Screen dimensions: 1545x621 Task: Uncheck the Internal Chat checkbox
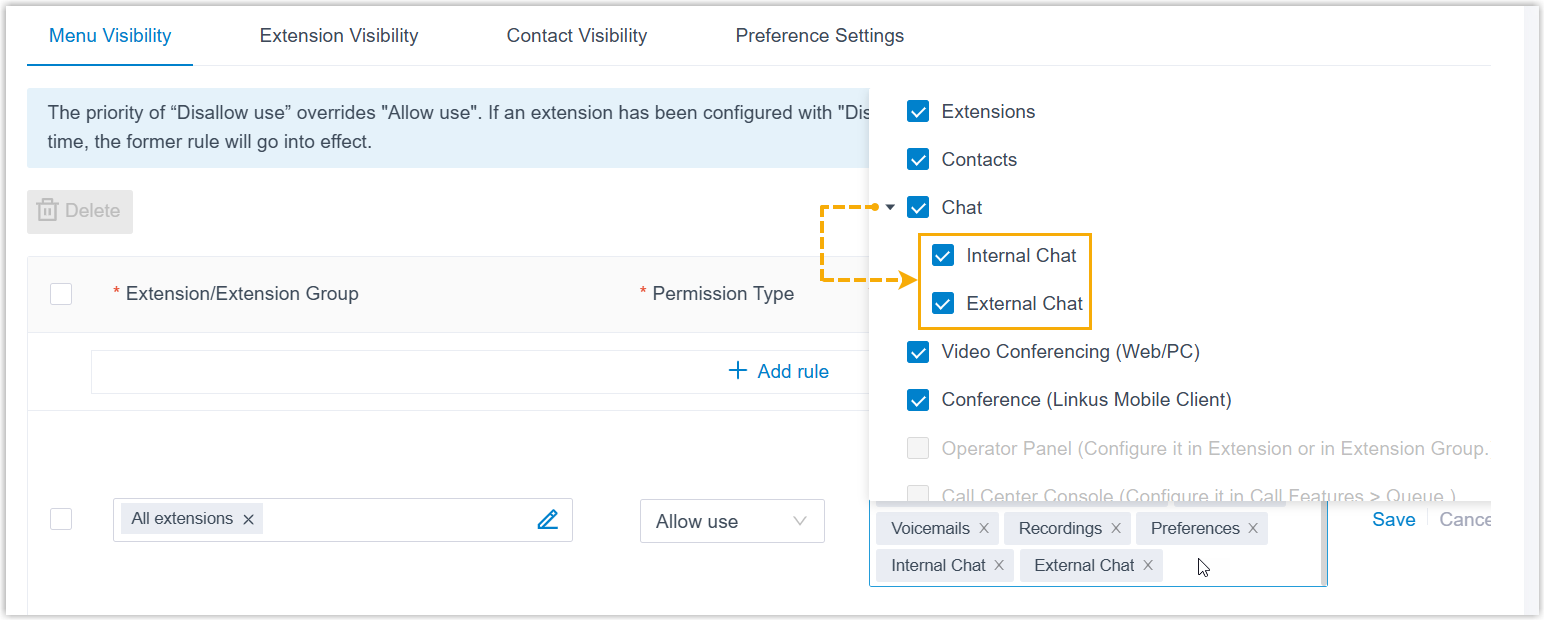[943, 256]
